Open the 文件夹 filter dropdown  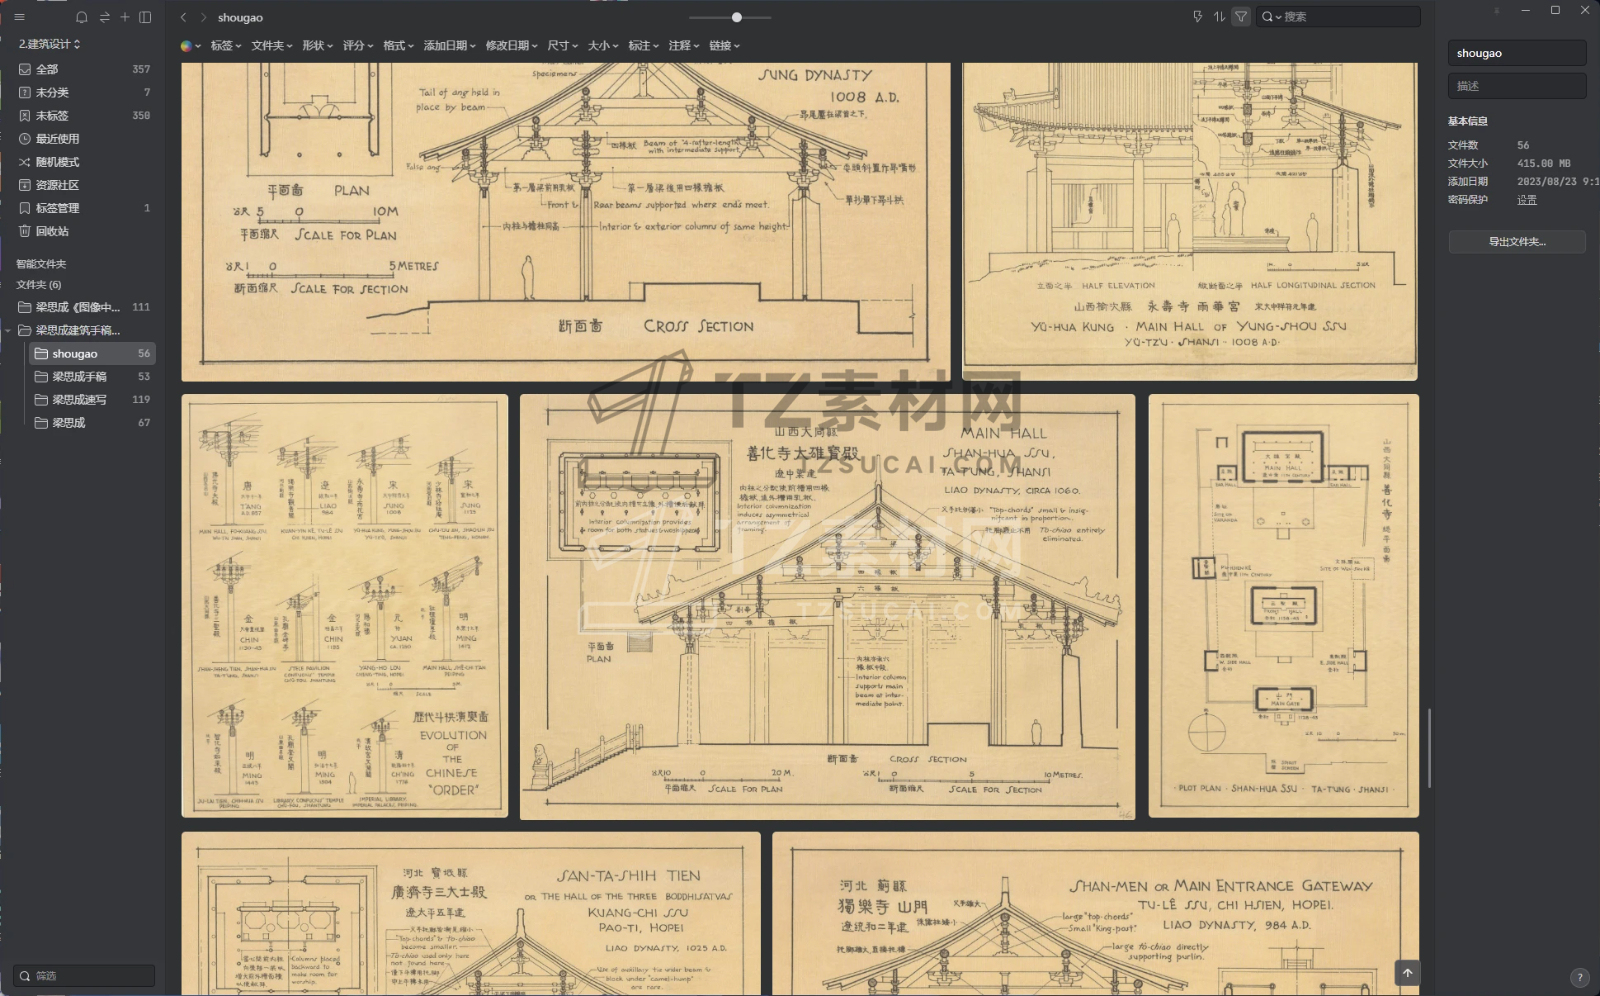[x=272, y=46]
